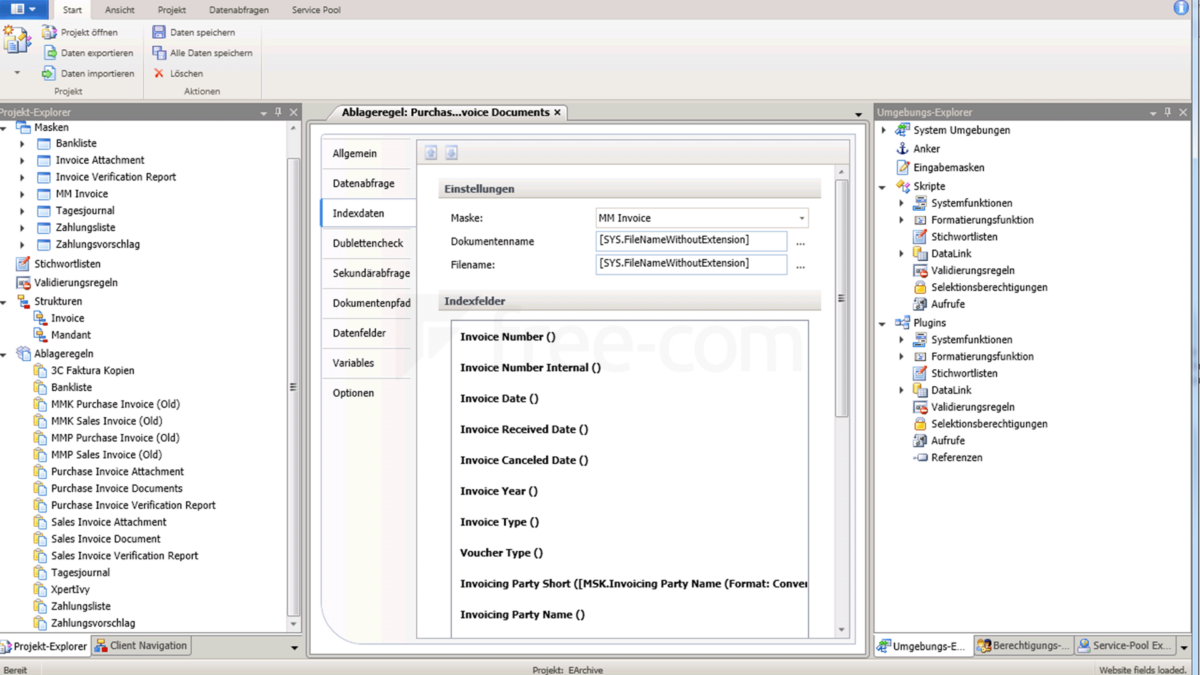This screenshot has width=1200, height=675.
Task: Click the Validierungsregeln icon in Projekt-Explorer
Action: [22, 282]
